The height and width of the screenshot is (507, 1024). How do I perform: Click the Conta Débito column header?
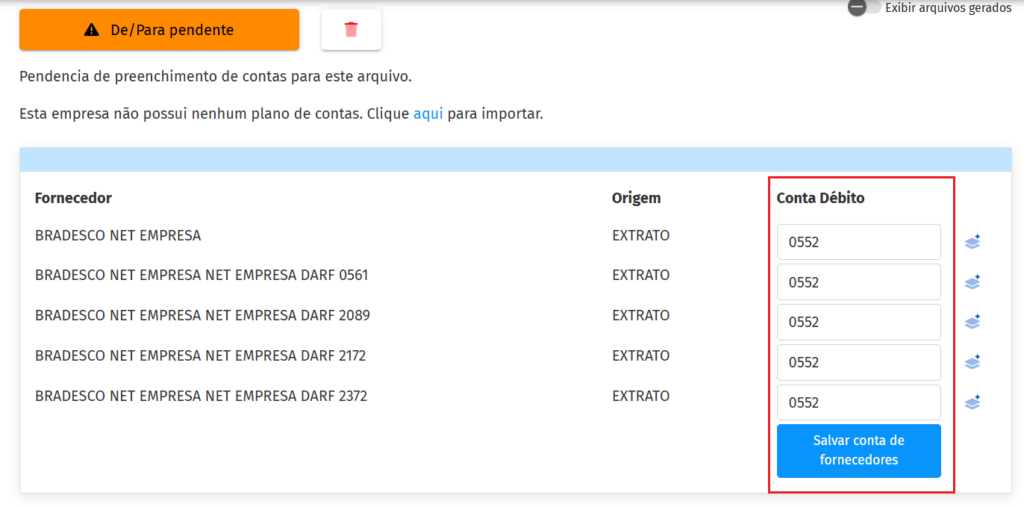[x=820, y=198]
